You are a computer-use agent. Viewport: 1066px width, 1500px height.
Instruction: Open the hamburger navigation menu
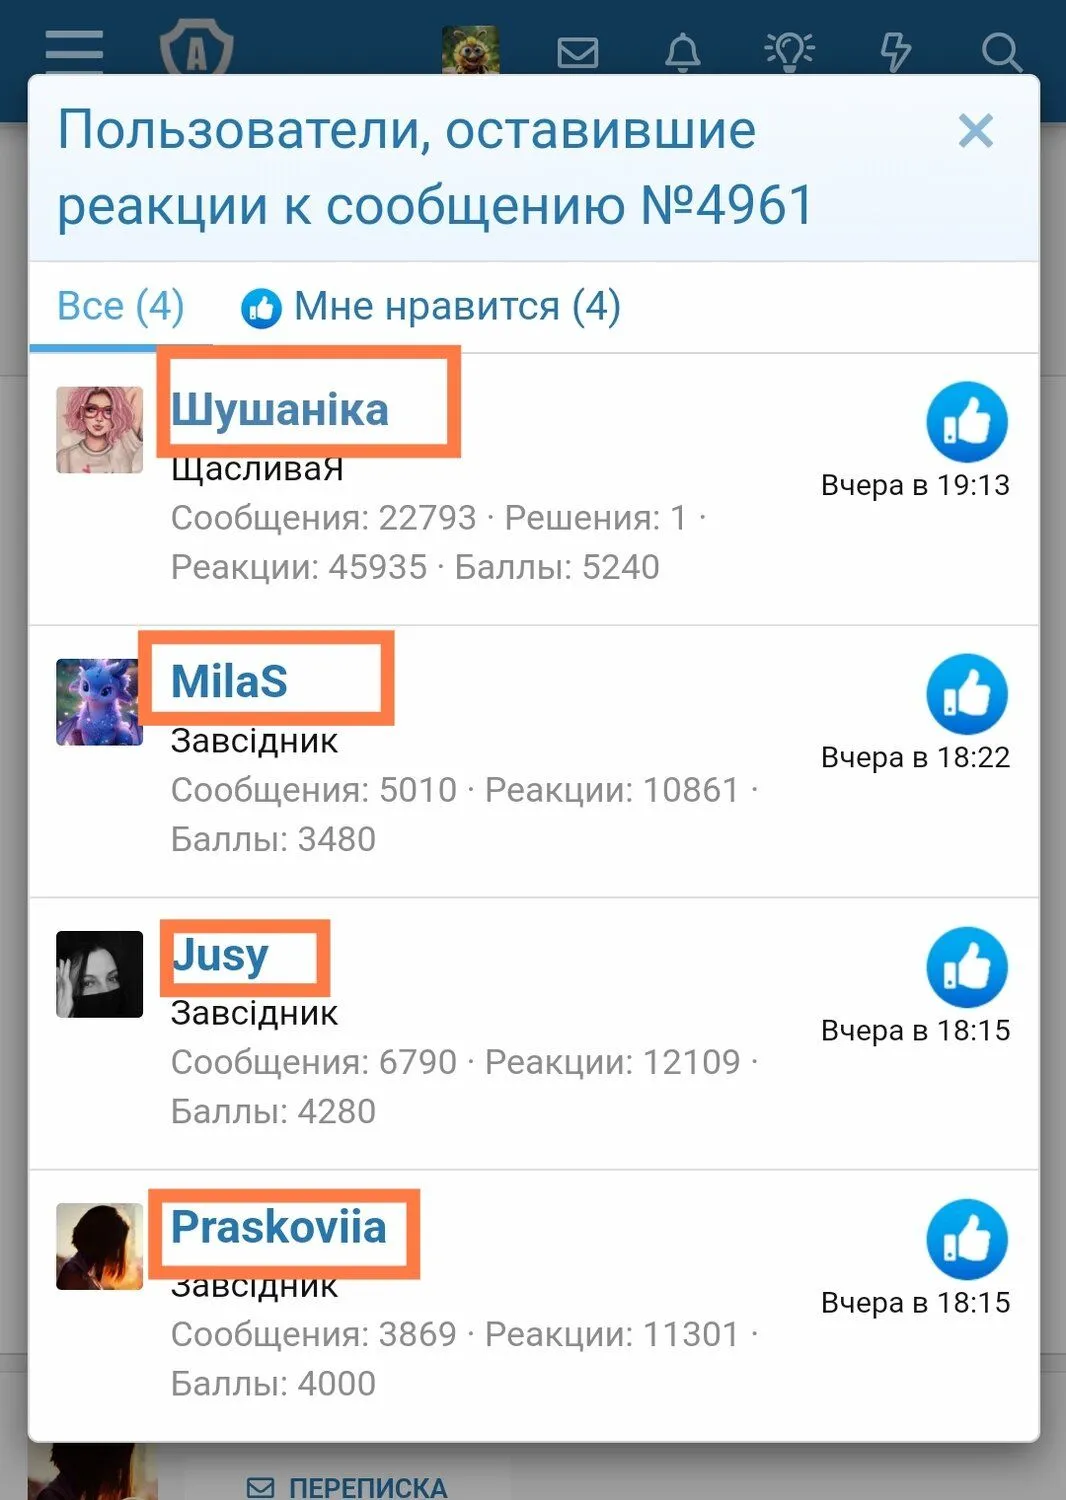pos(74,50)
